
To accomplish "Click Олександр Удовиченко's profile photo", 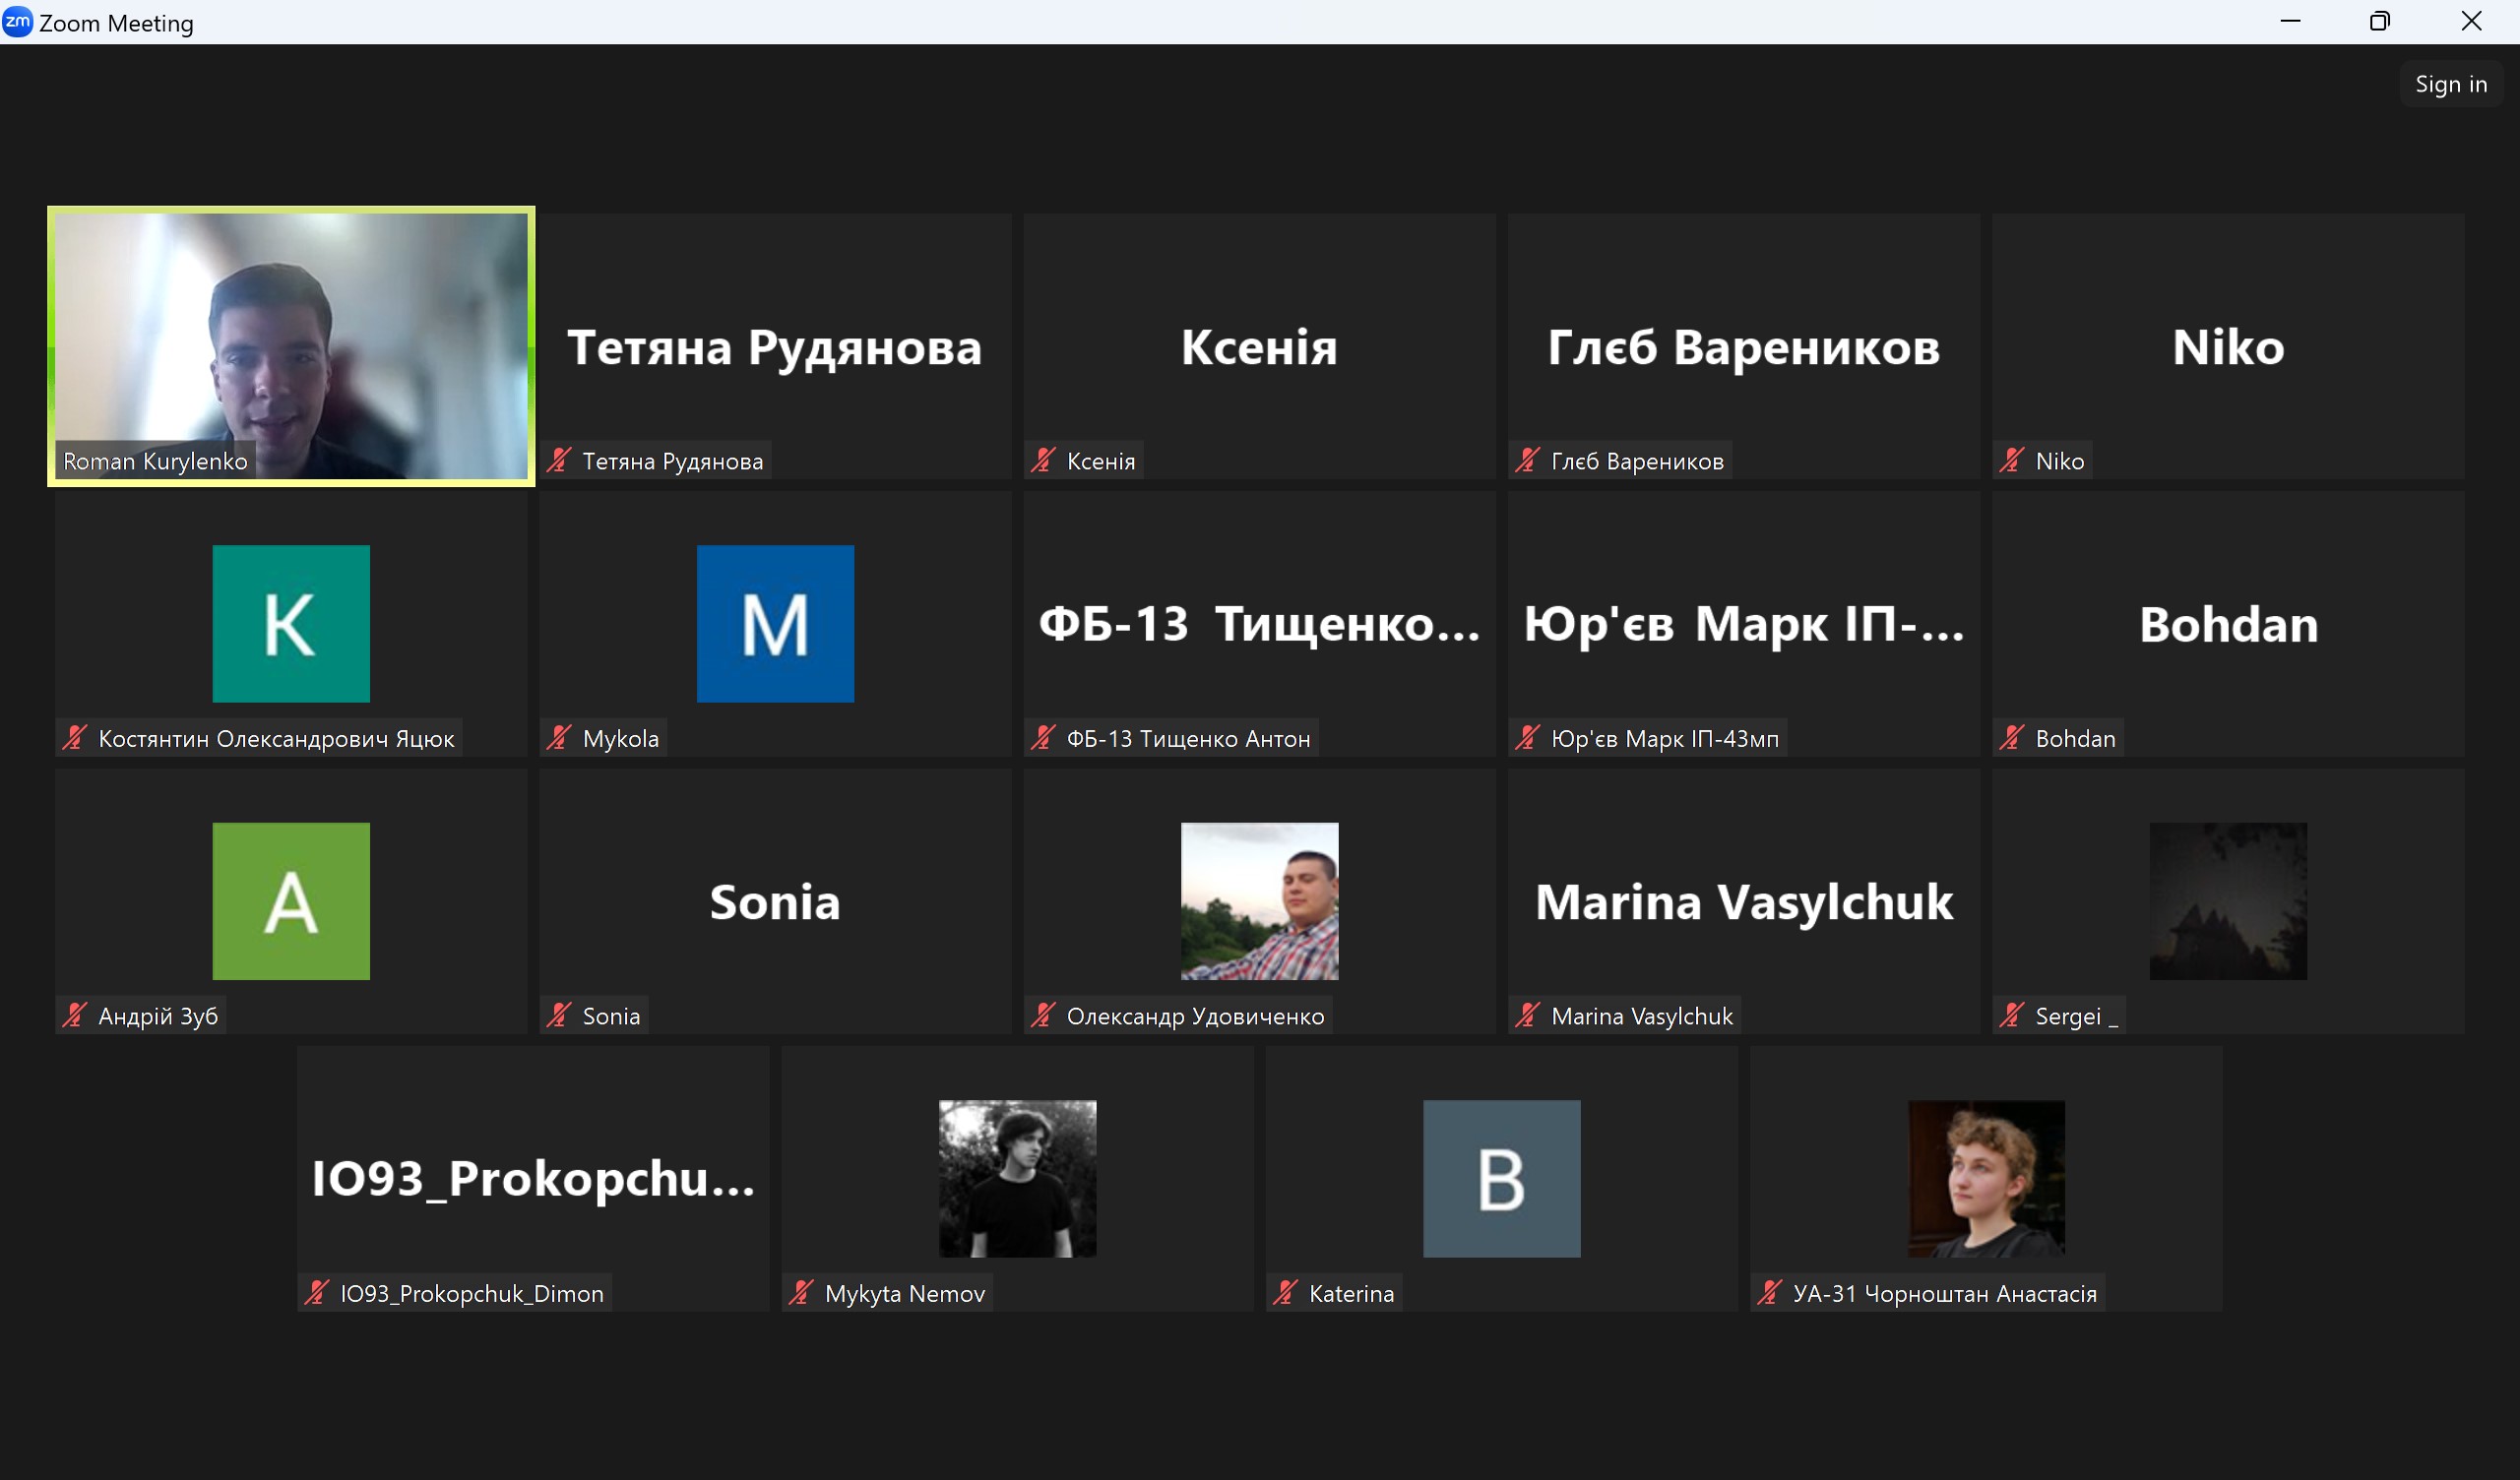I will pyautogui.click(x=1259, y=901).
